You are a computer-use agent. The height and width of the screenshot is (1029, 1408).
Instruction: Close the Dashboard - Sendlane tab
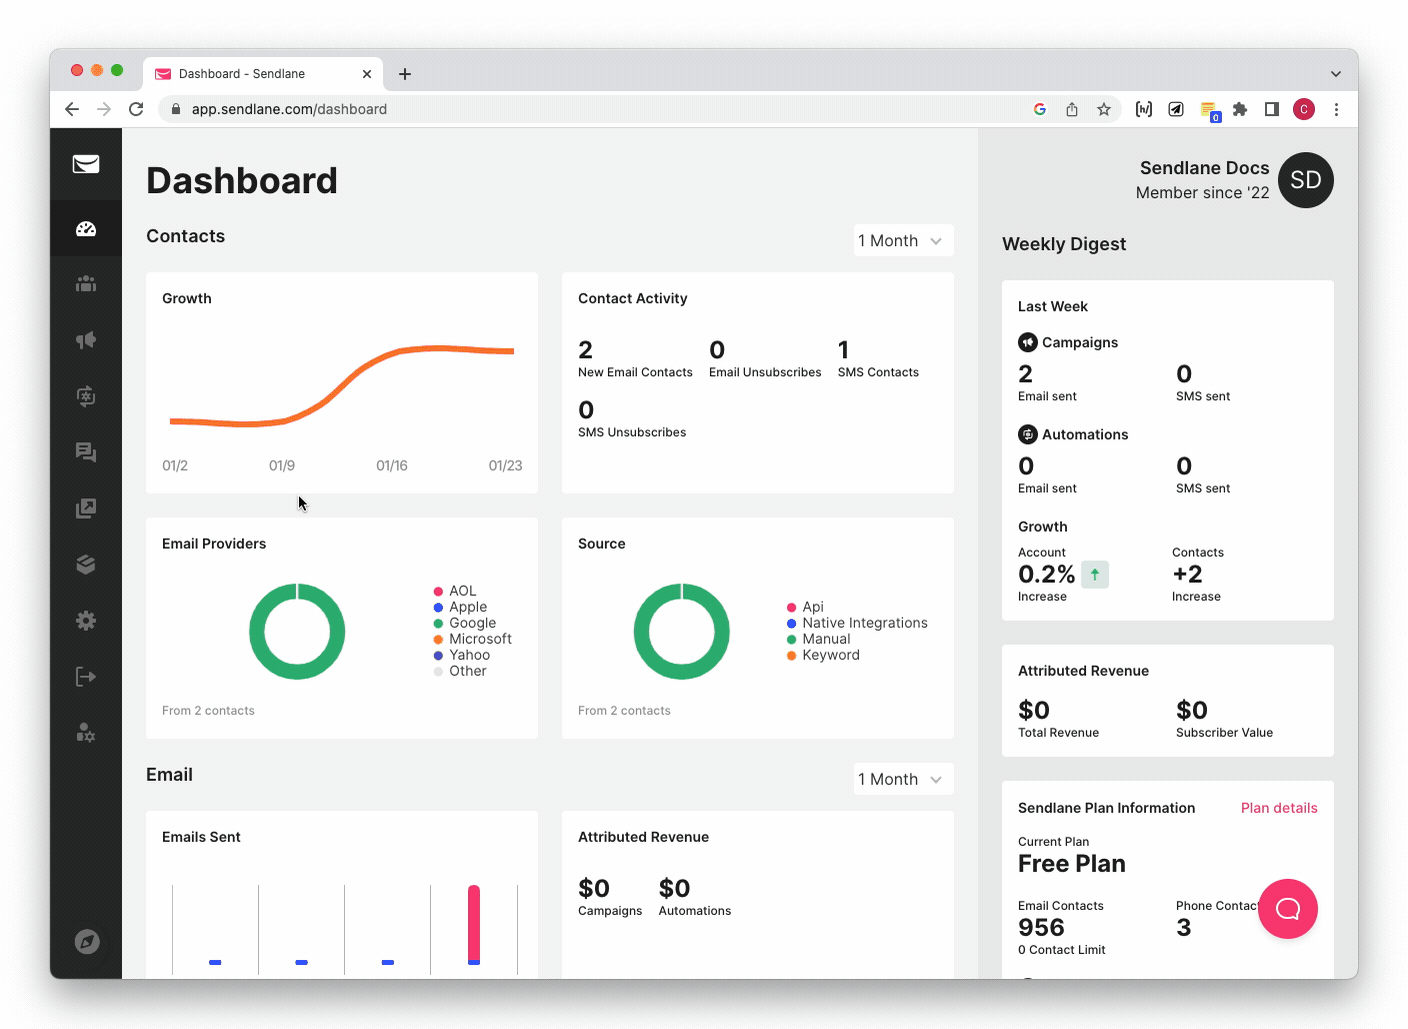(367, 74)
